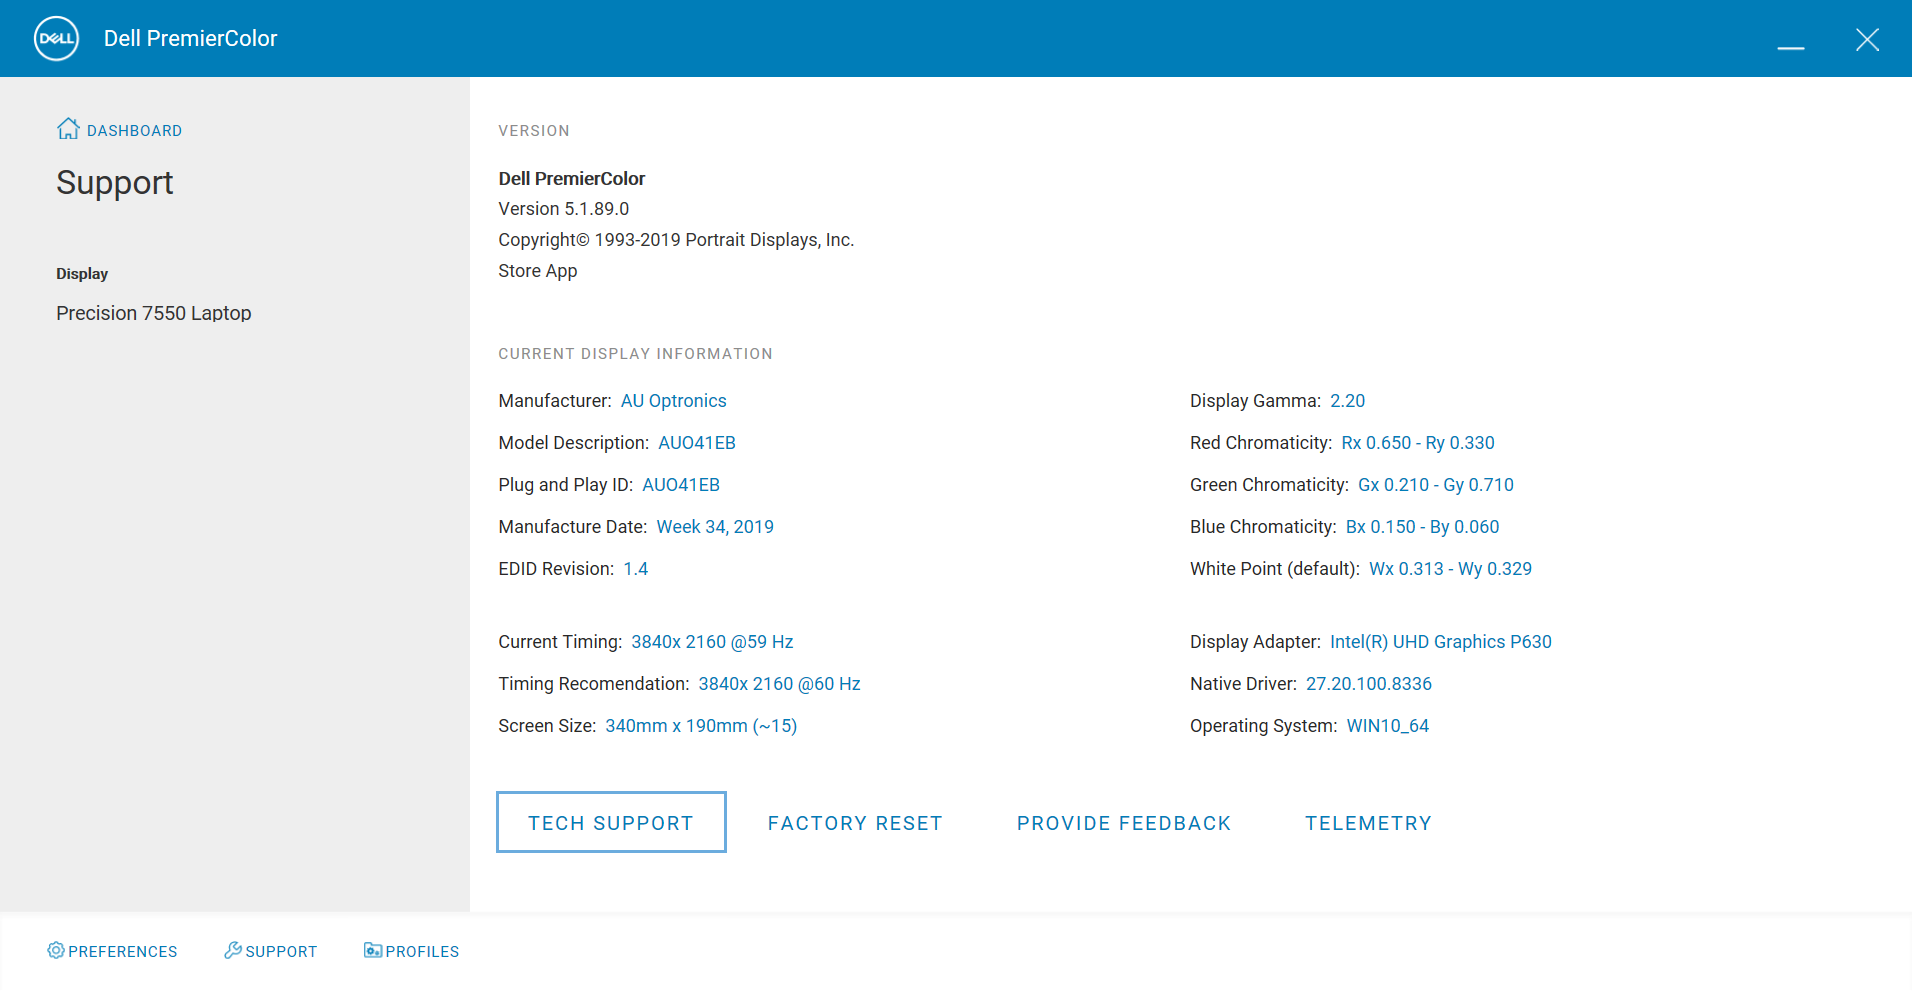Viewport: 1912px width, 991px height.
Task: Click the Support wrench icon
Action: coord(233,950)
